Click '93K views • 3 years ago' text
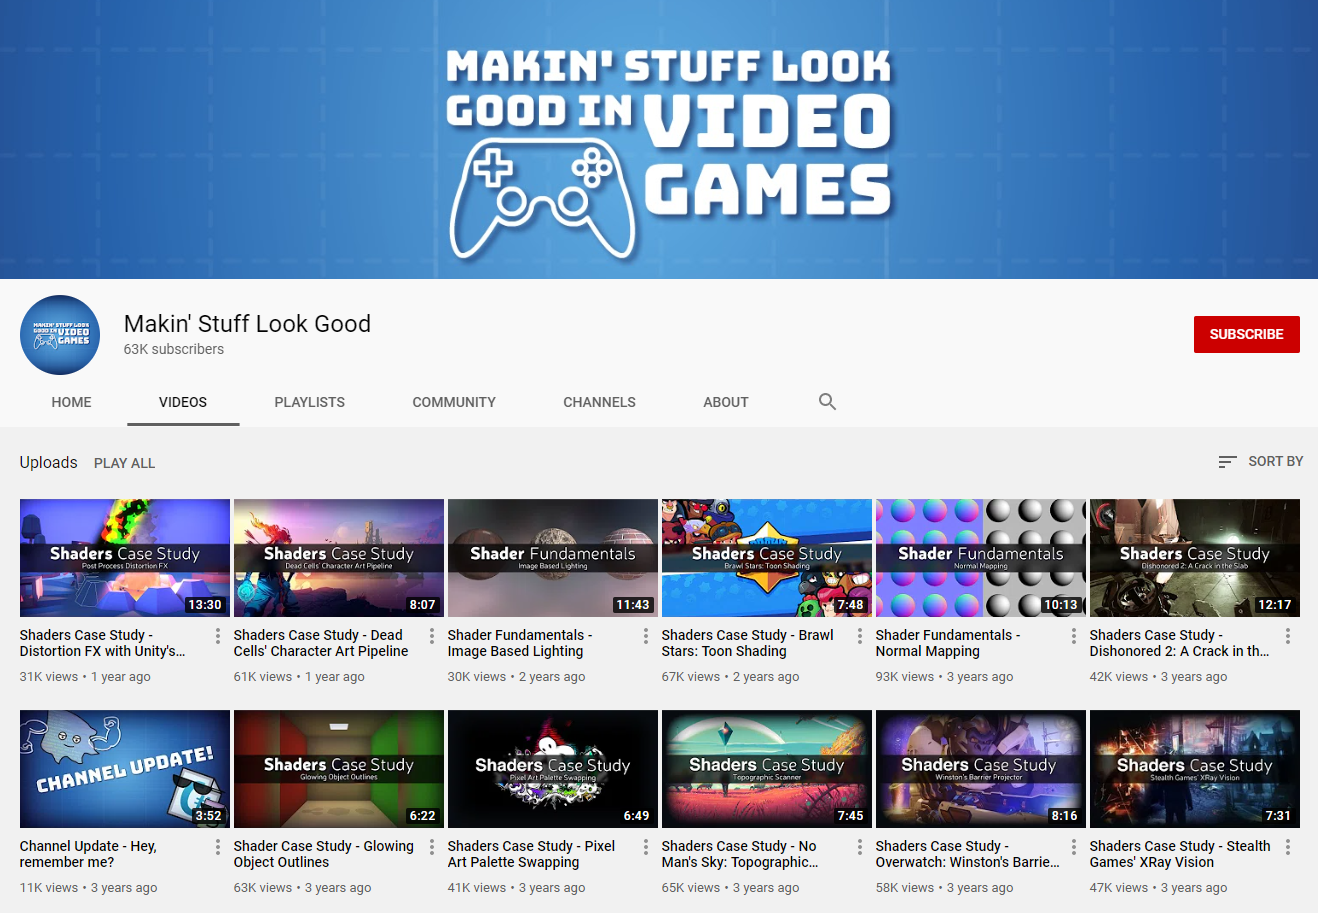Viewport: 1318px width, 913px height. coord(944,677)
